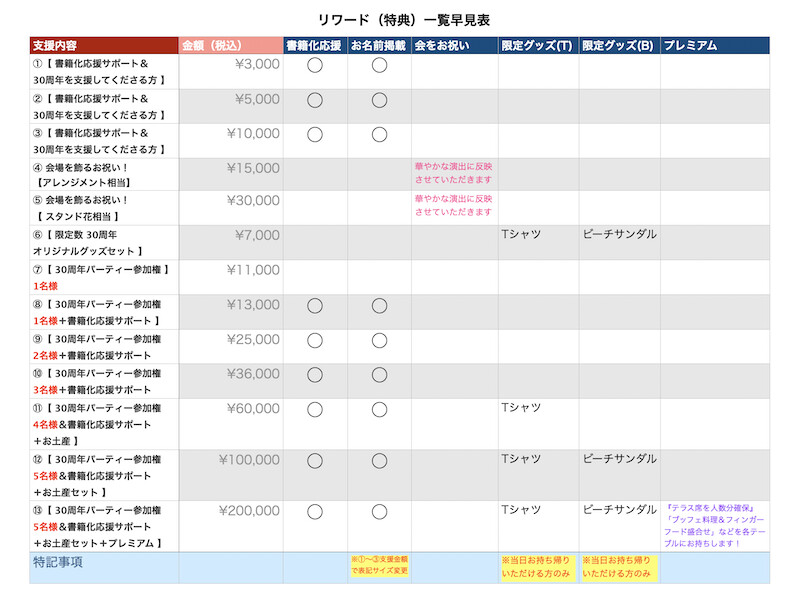This screenshot has height=597, width=800.
Task: Select the プレミアム column header
Action: [x=715, y=45]
